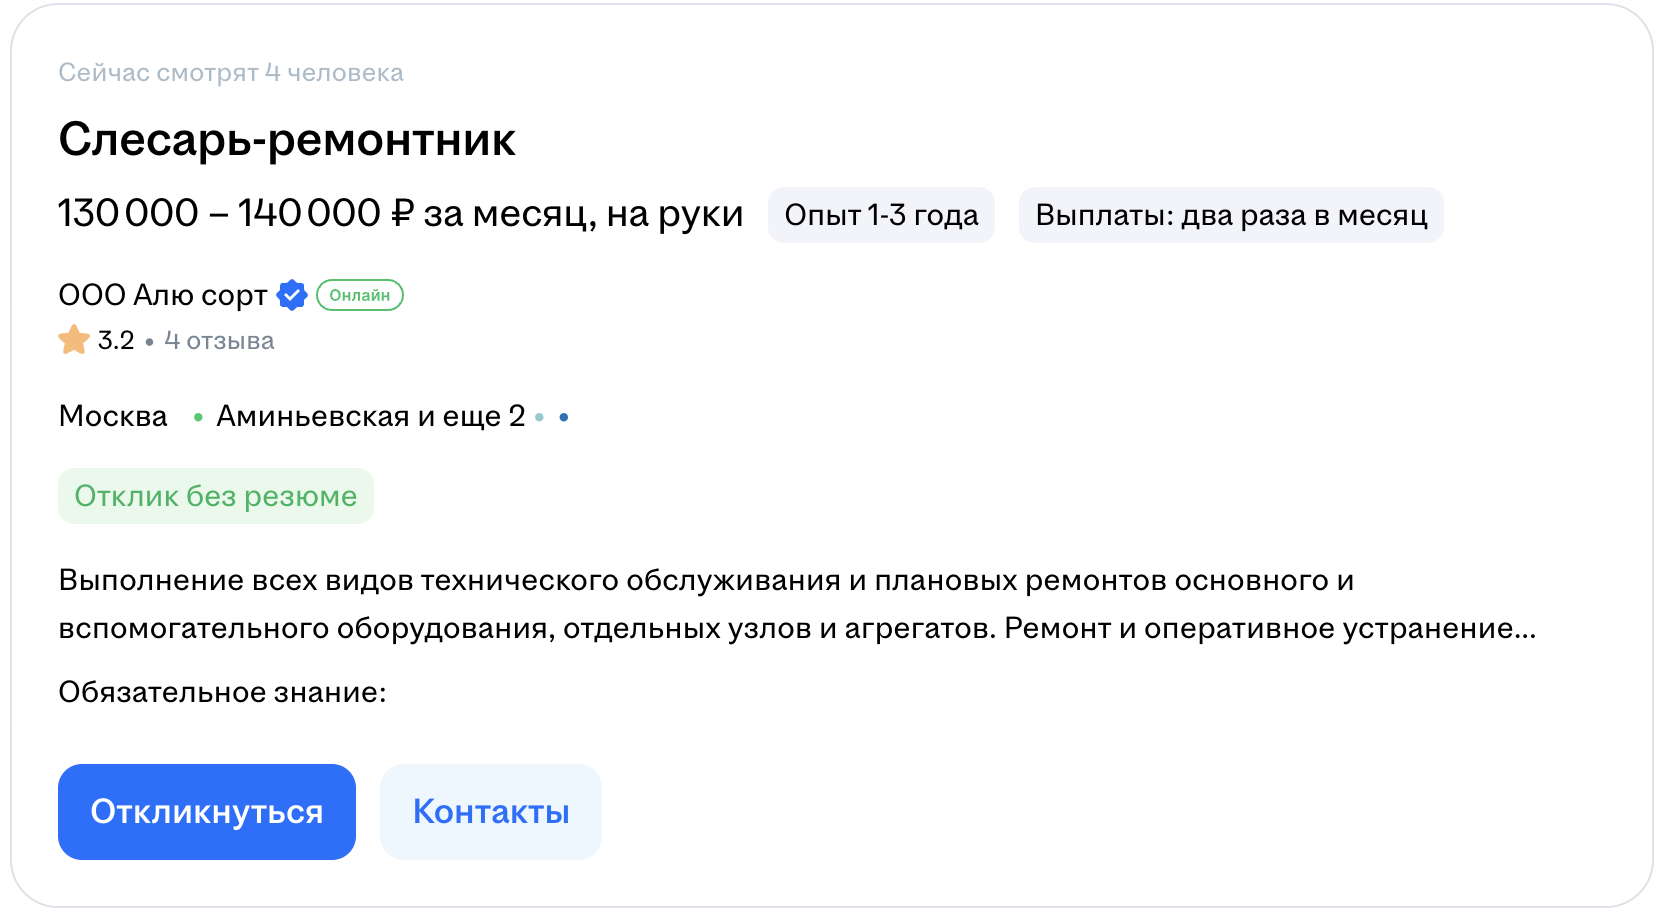The image size is (1660, 914).
Task: Click the blue verified checkmark badge
Action: point(291,295)
